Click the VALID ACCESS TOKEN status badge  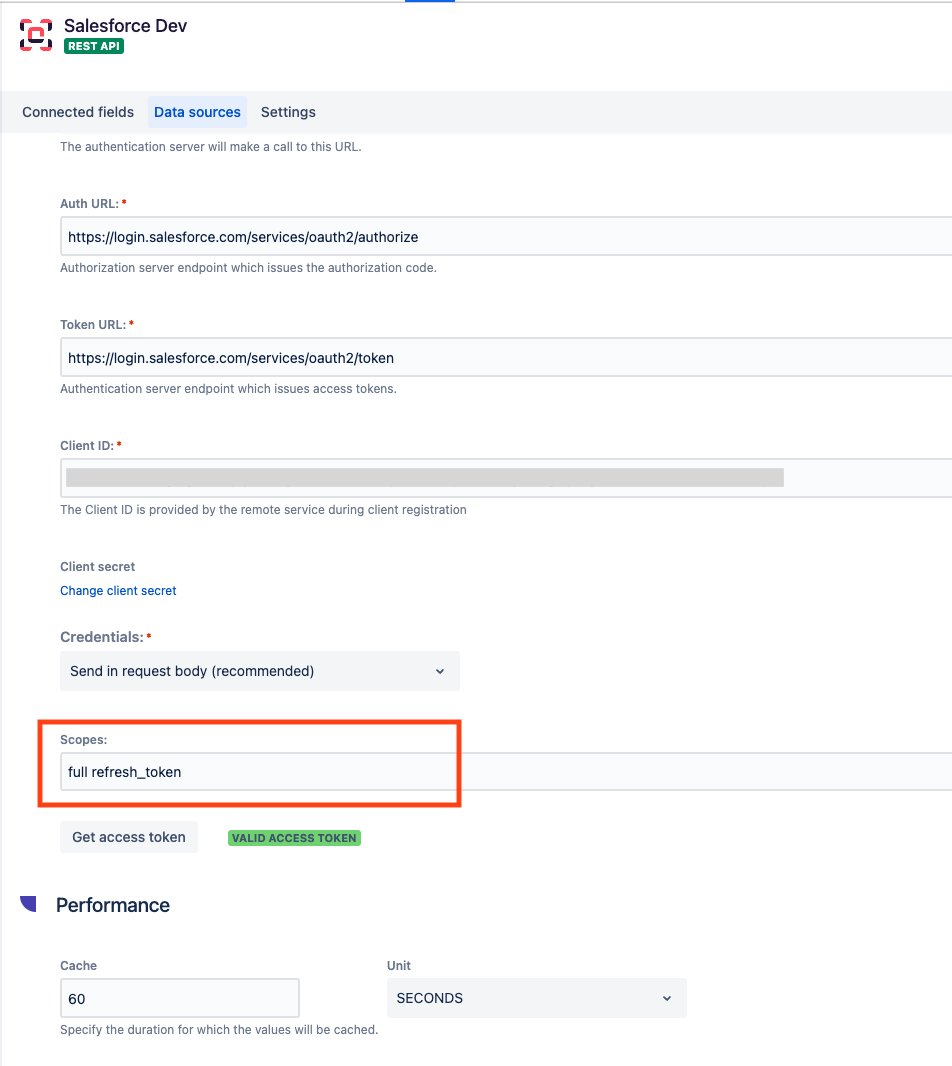[294, 838]
